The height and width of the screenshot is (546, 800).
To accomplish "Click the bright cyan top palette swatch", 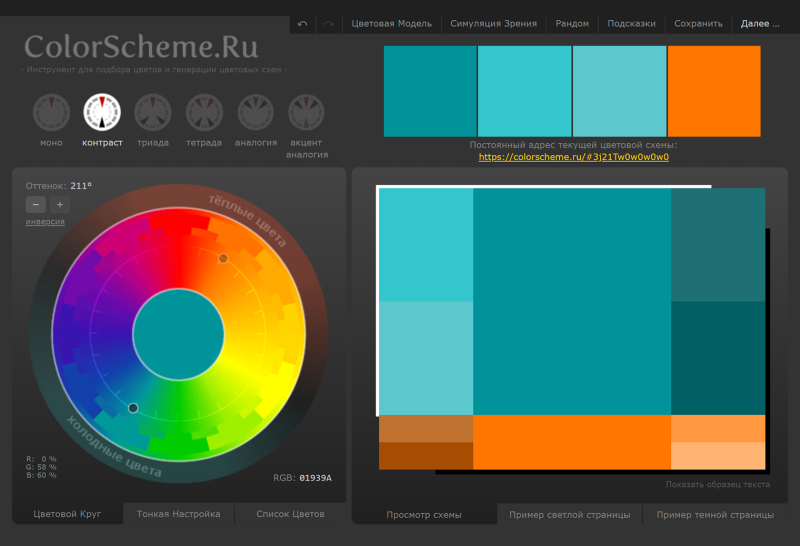I will [x=524, y=91].
